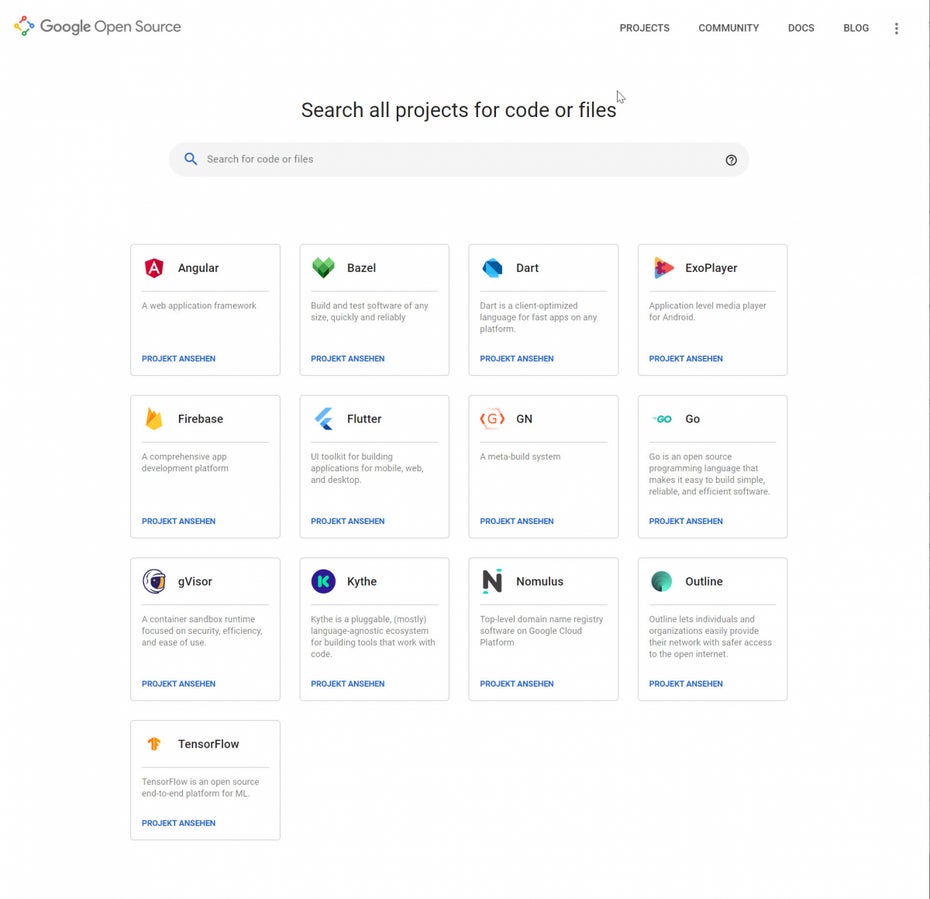
Task: Open Firebase via Projekt ansehen link
Action: [179, 521]
